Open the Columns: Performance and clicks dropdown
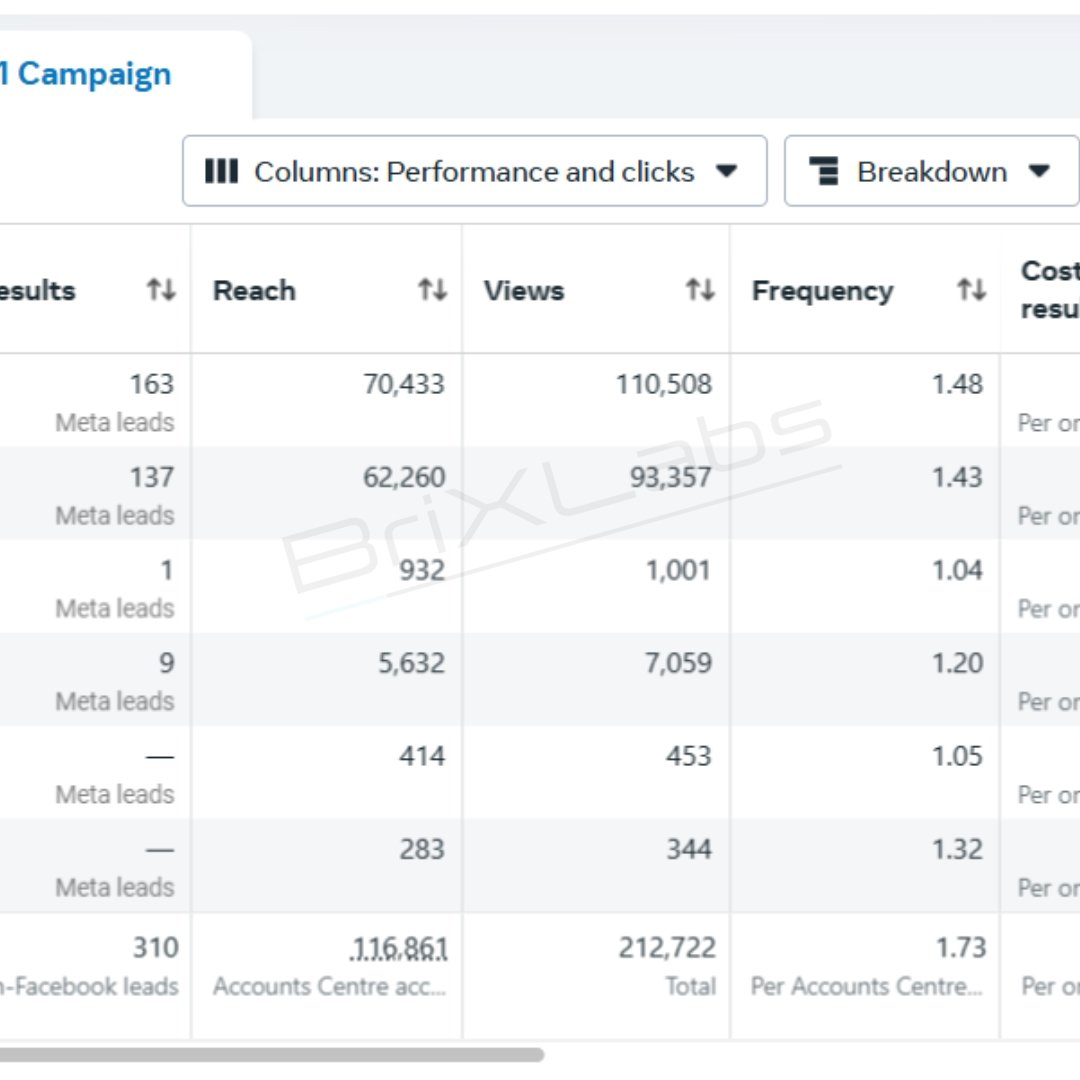This screenshot has width=1080, height=1080. (475, 171)
